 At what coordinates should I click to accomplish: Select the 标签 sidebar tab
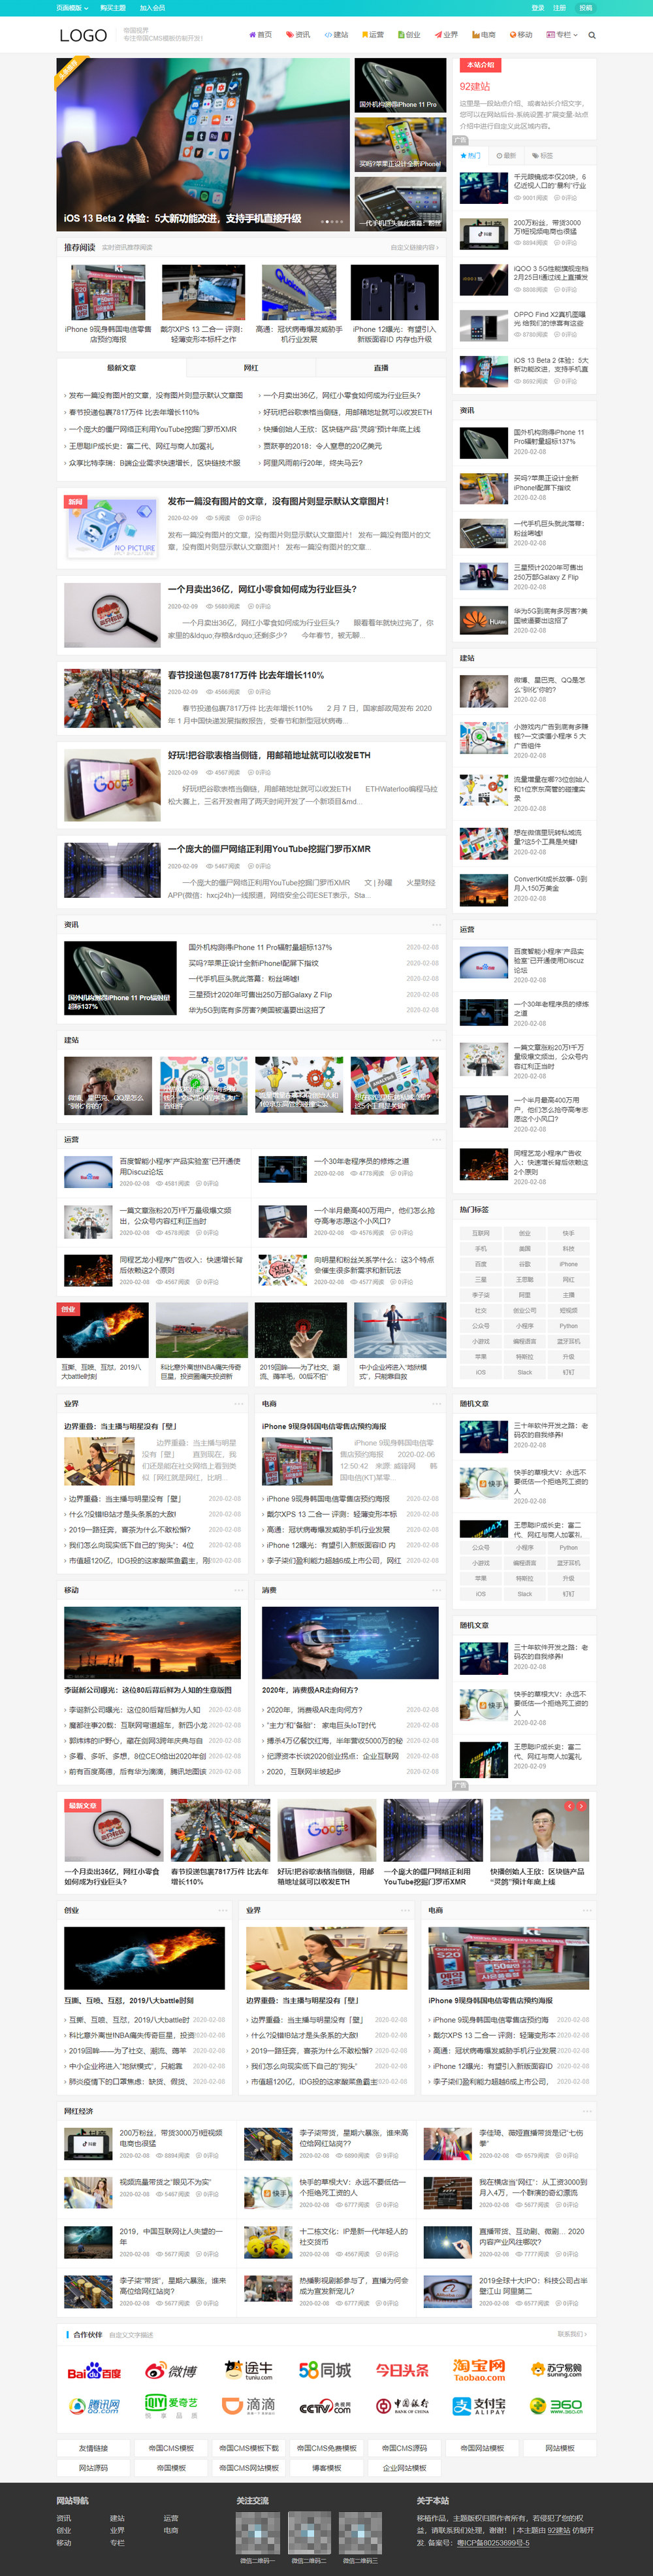point(542,156)
